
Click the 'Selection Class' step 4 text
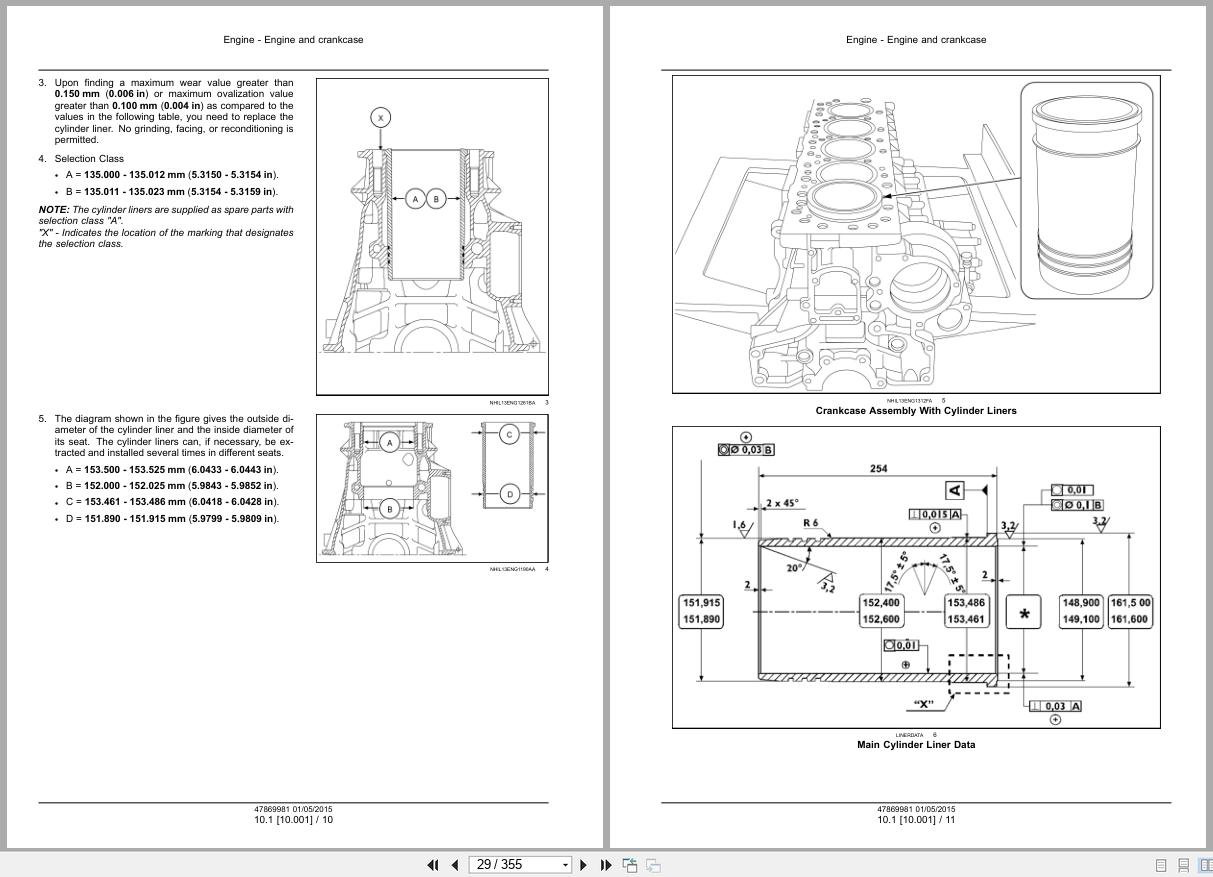(x=89, y=158)
